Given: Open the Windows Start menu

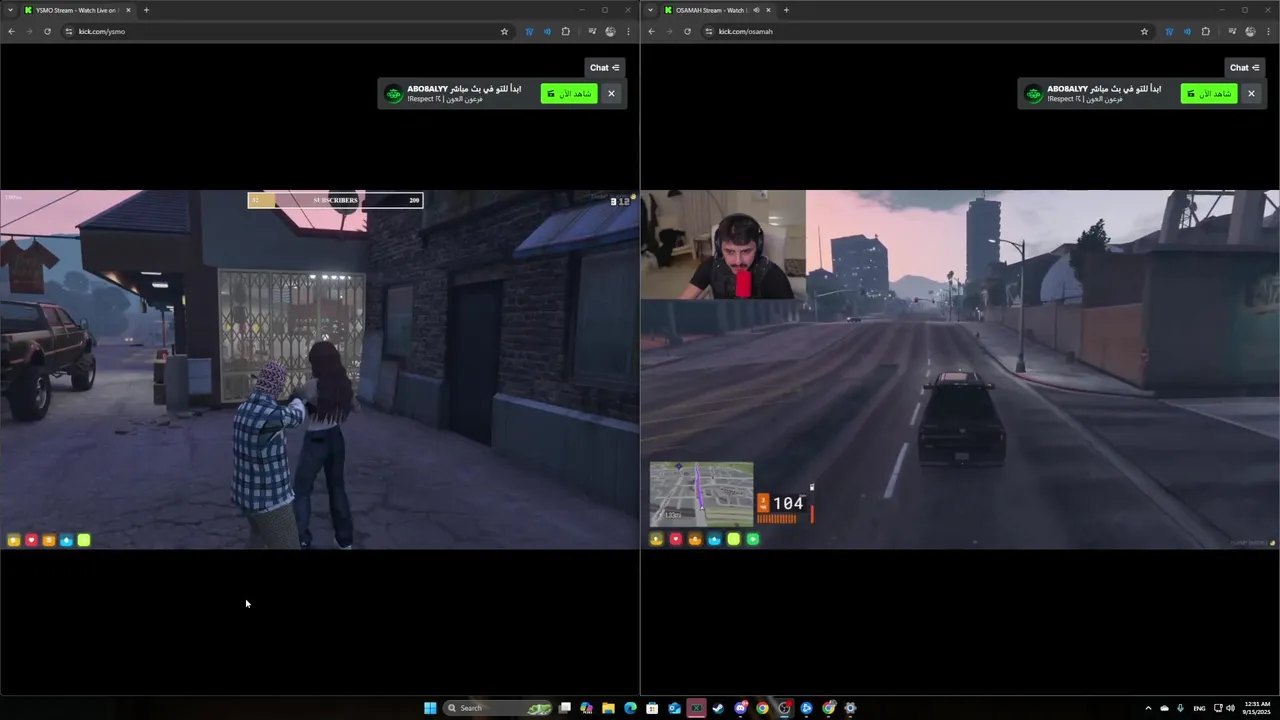Looking at the screenshot, I should 430,708.
